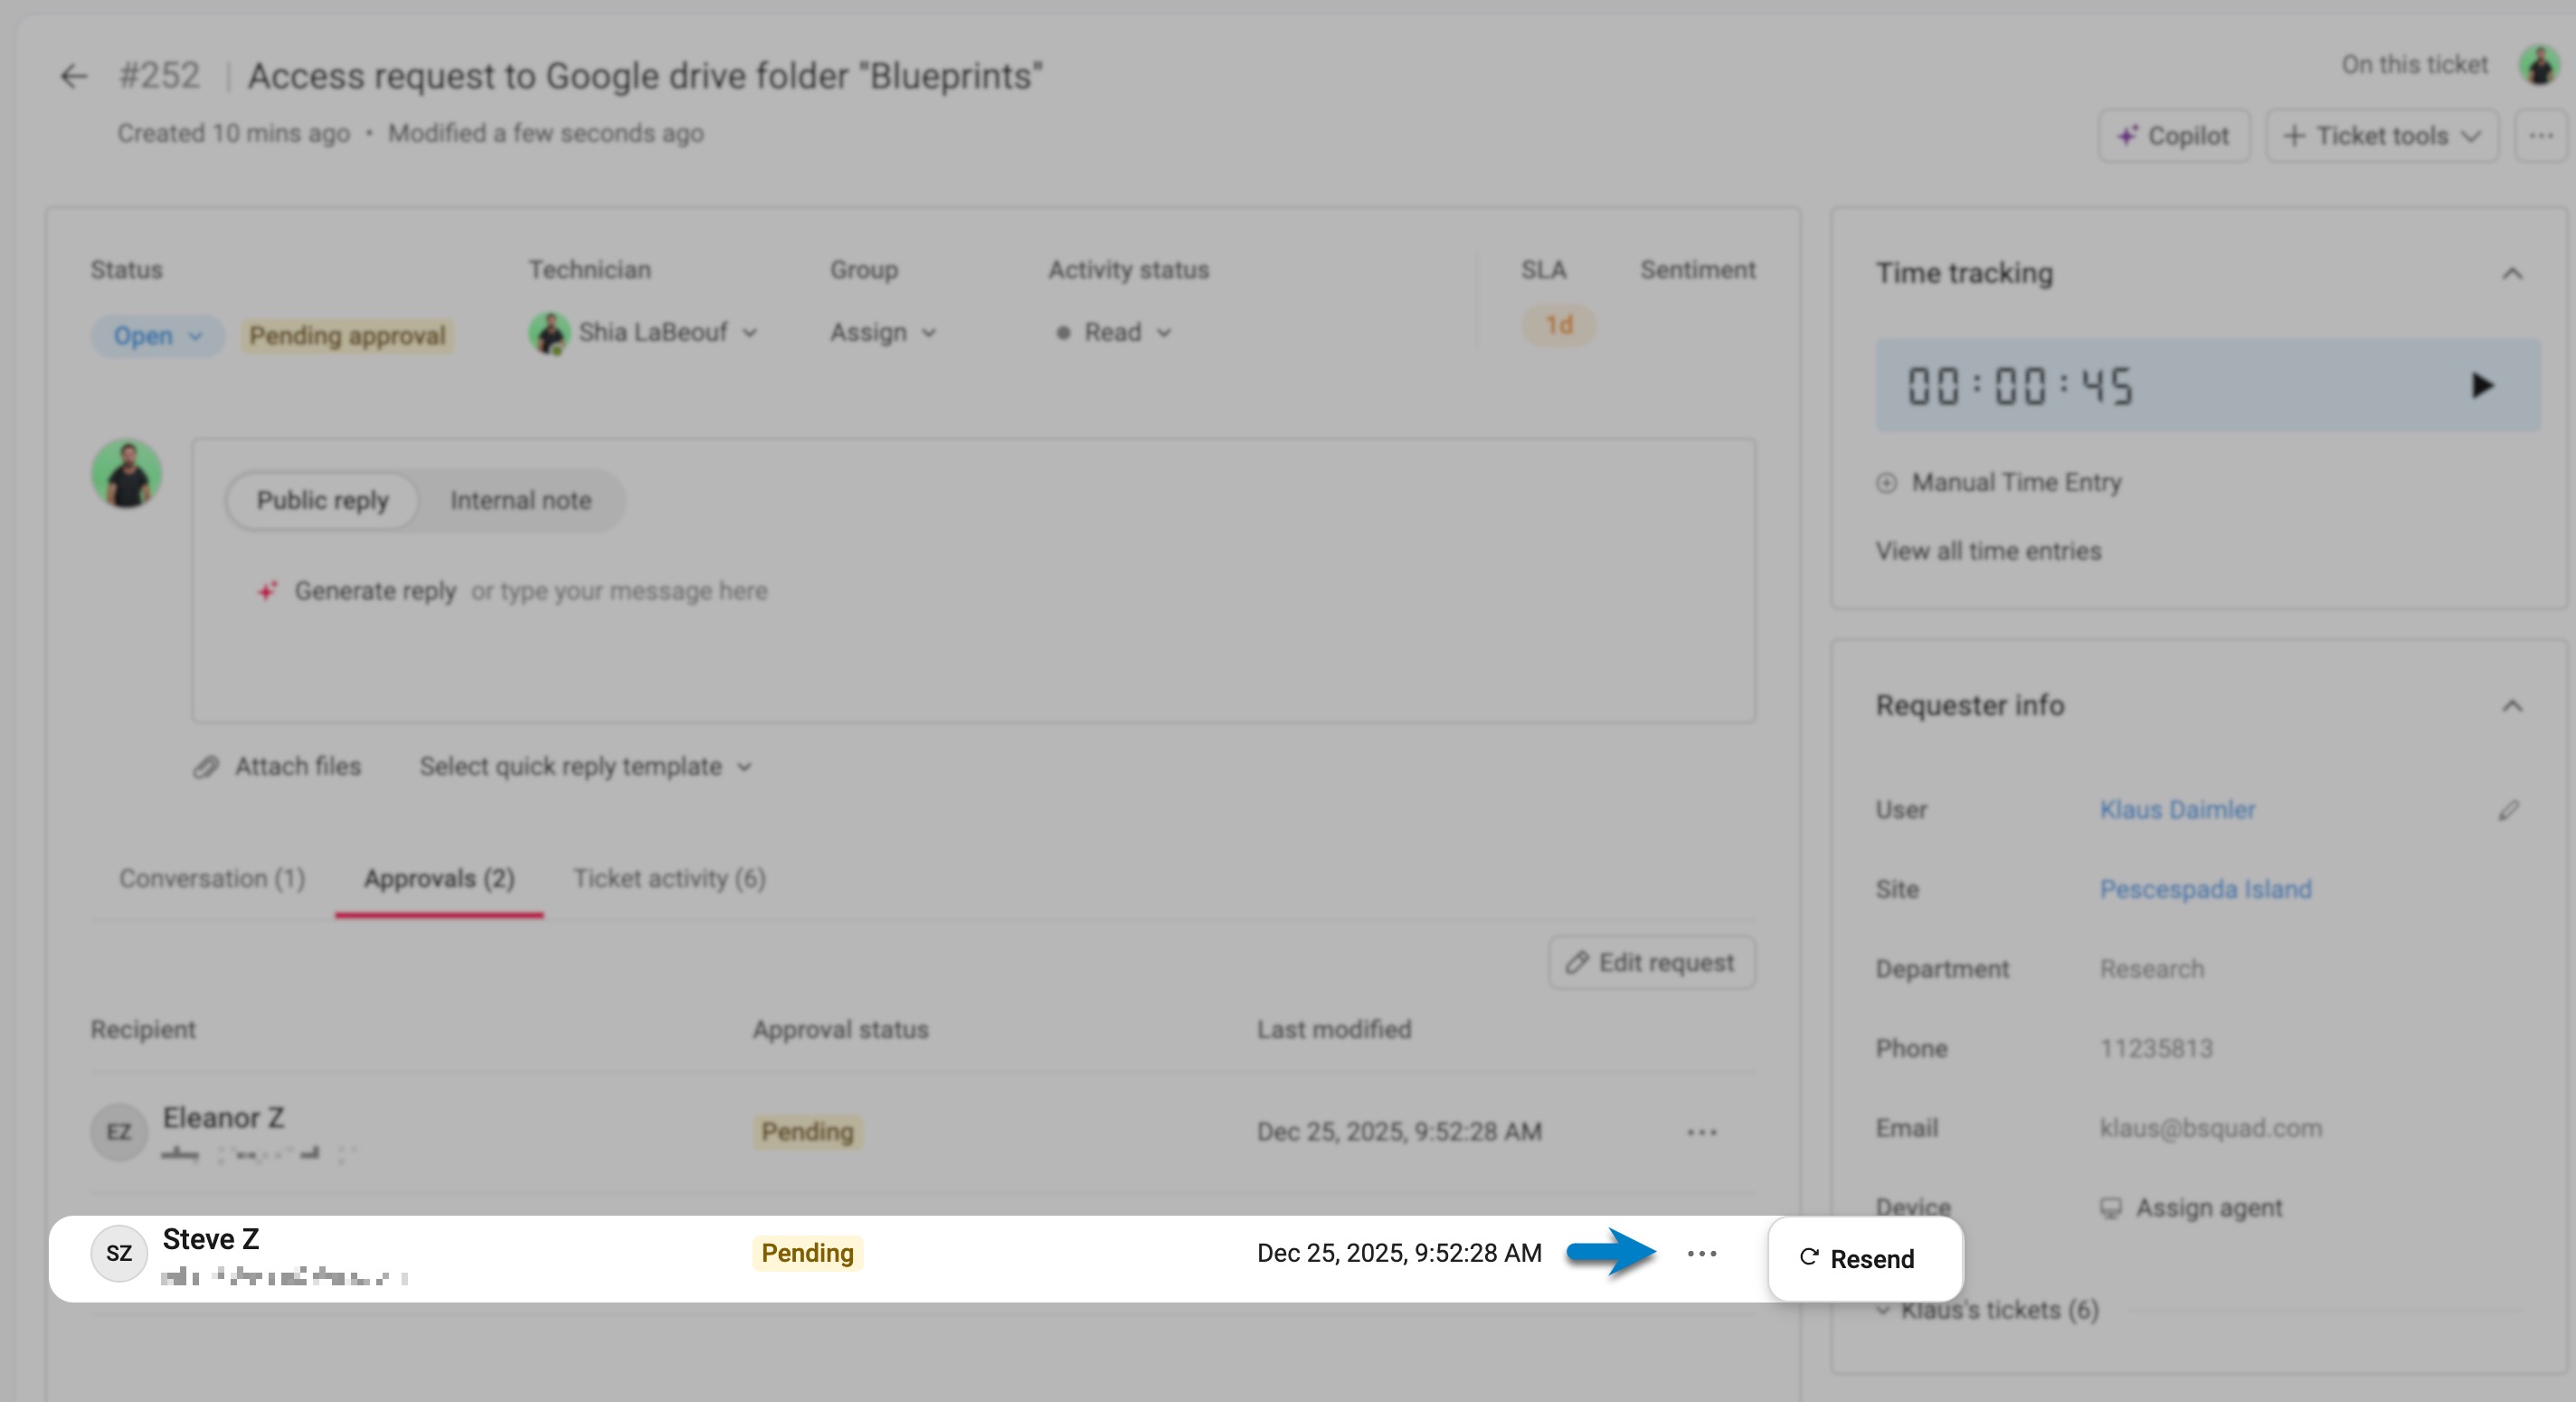Click the Last modified column header
The width and height of the screenshot is (2576, 1402).
[1333, 1030]
